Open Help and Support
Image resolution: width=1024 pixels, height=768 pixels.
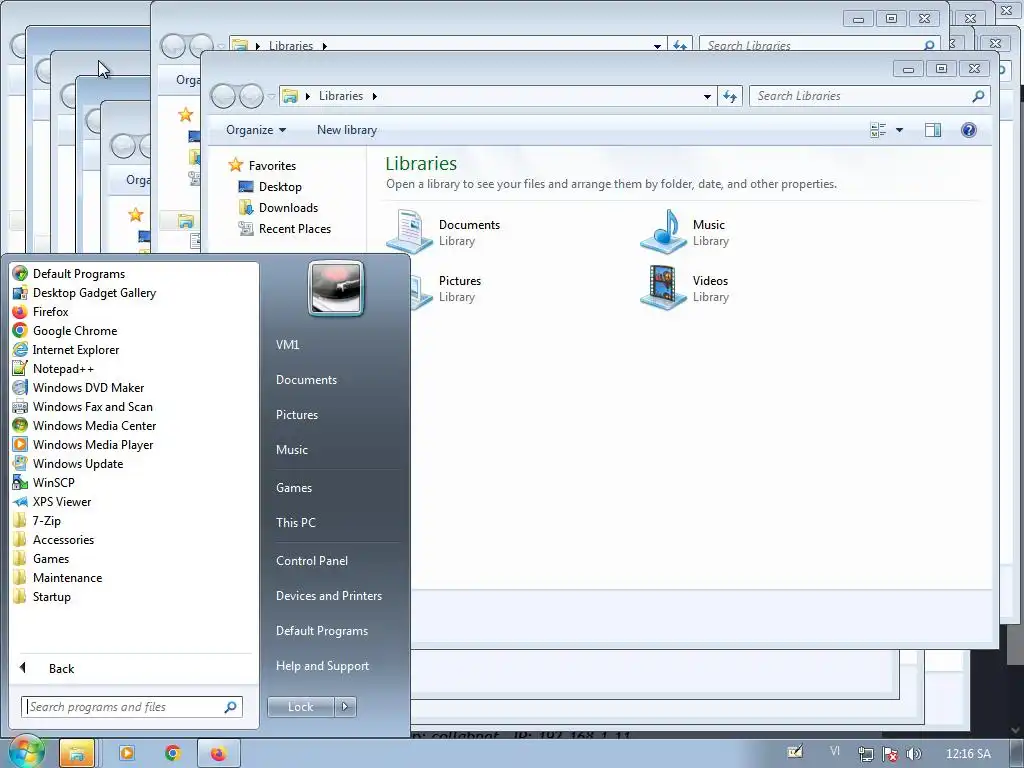pyautogui.click(x=322, y=666)
